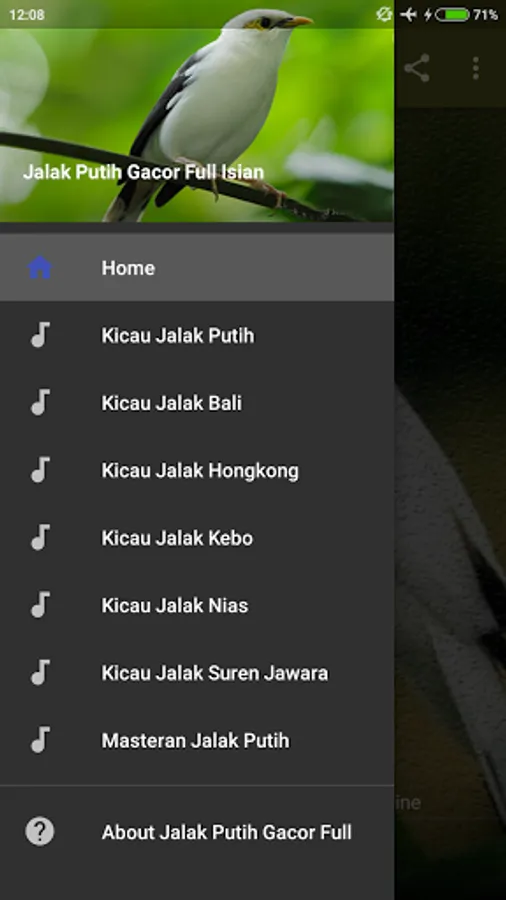Tap the blue Home icon
Screen dimensions: 506x900
pos(40,267)
